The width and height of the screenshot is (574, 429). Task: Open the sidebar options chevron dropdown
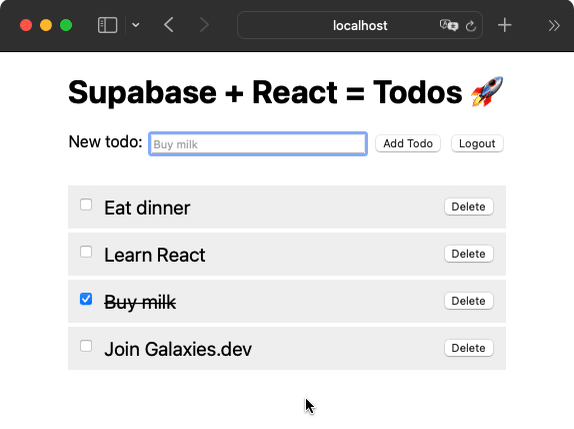(x=136, y=25)
